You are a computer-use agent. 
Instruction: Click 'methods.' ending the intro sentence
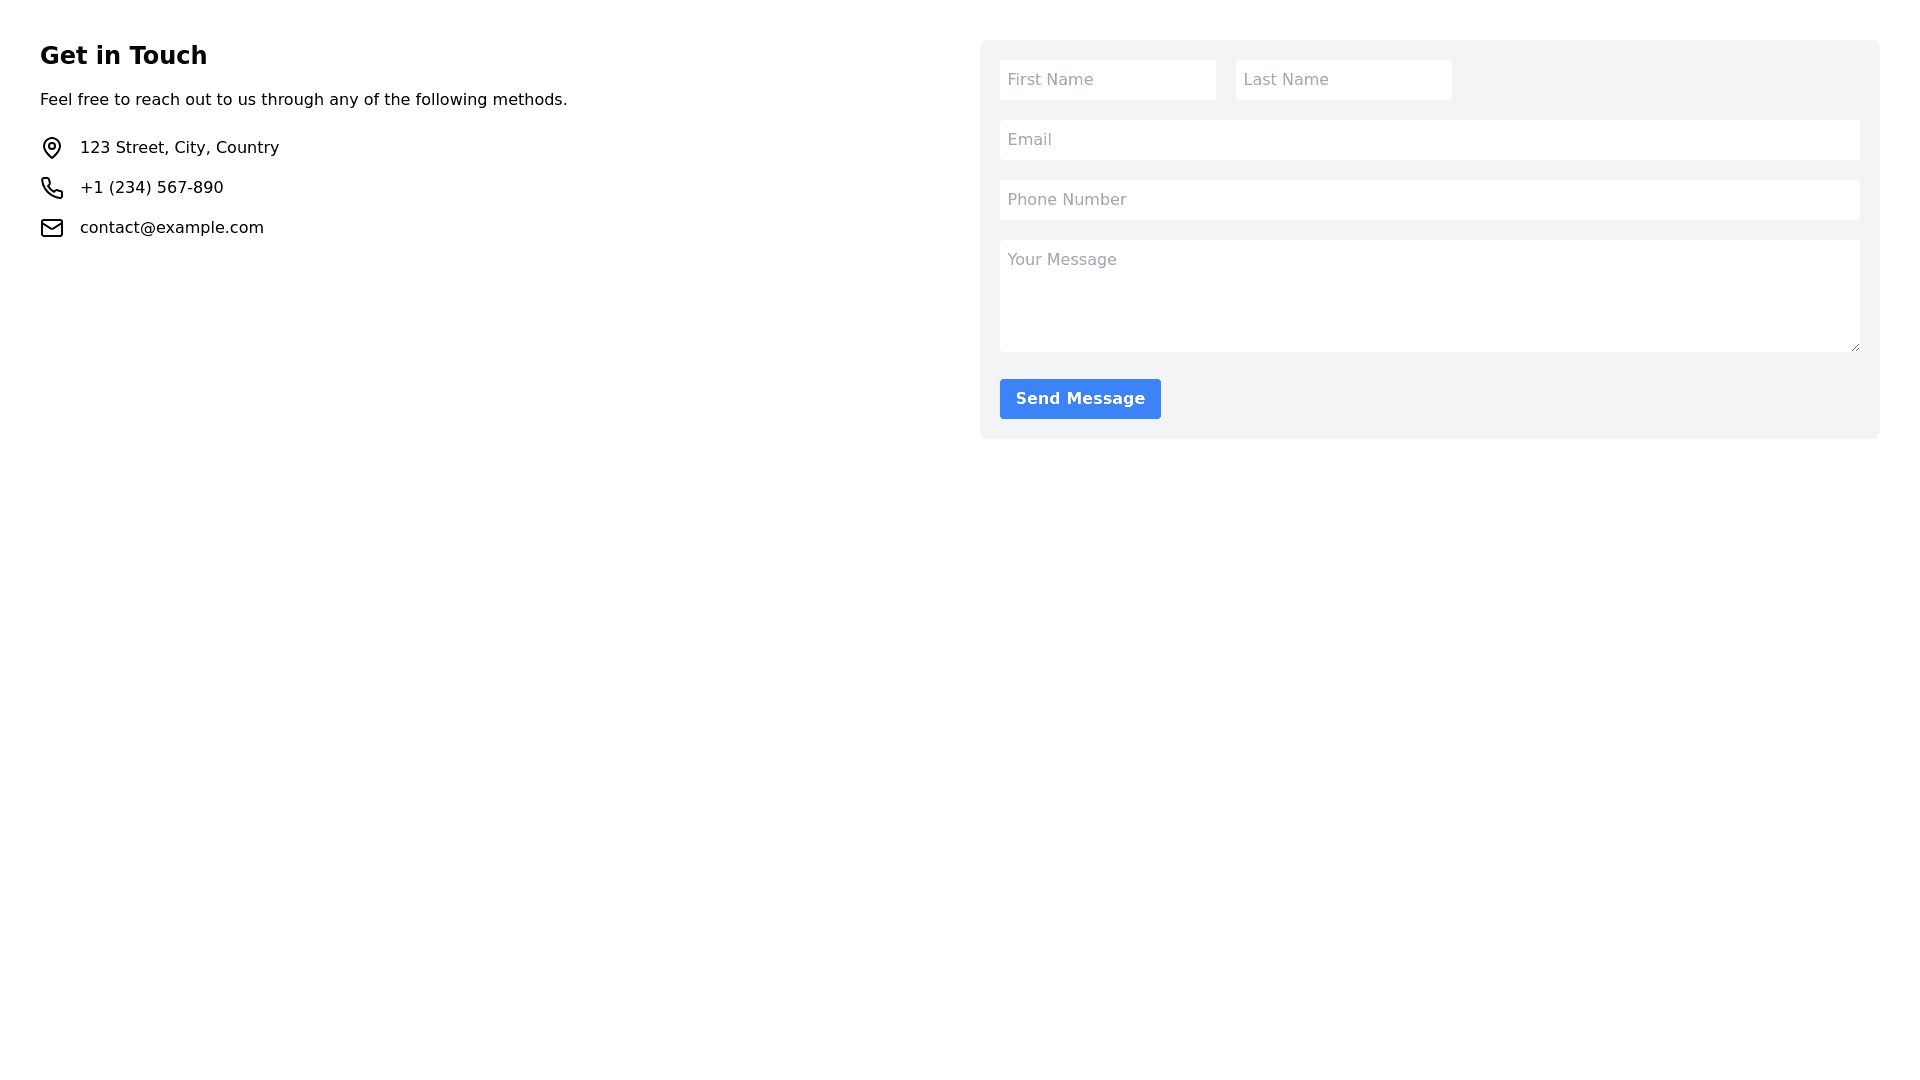pos(529,100)
